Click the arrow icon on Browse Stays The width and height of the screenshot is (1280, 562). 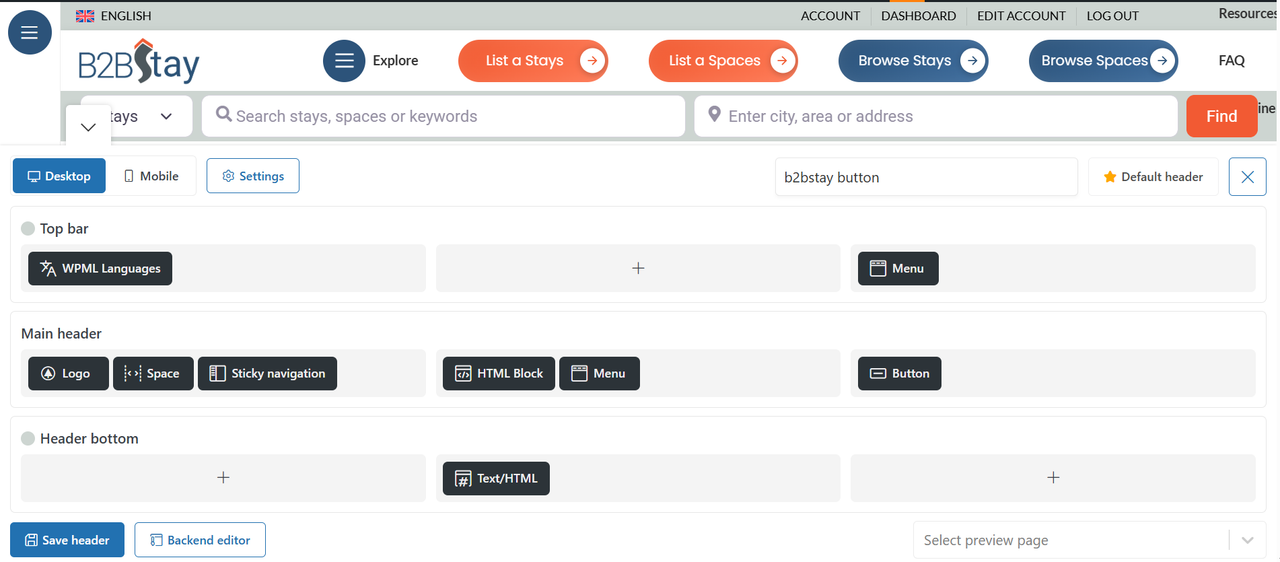tap(972, 61)
